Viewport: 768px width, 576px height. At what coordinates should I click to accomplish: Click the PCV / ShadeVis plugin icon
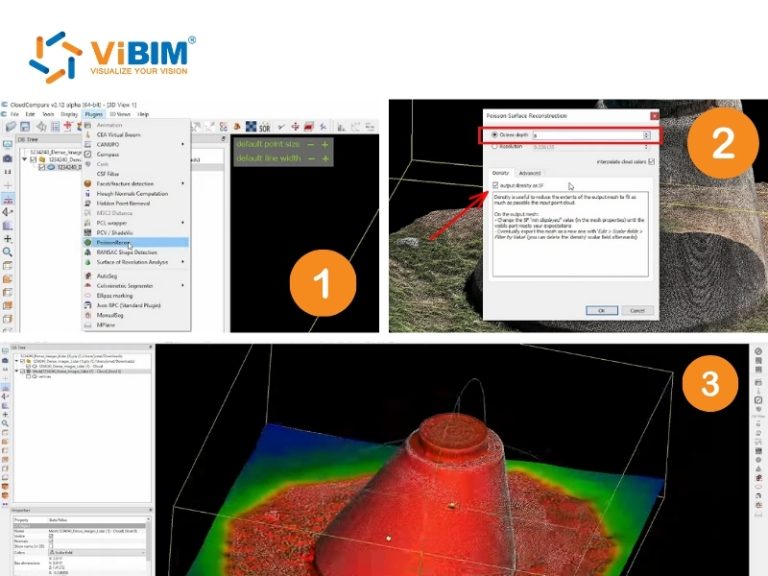point(88,233)
